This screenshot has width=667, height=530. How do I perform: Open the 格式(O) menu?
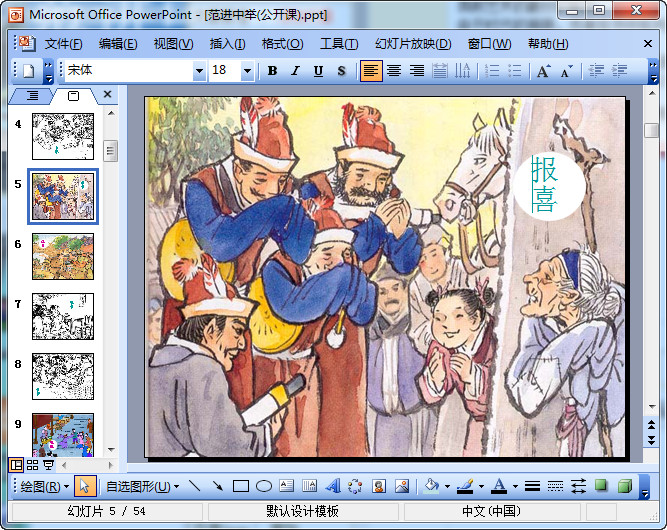282,44
